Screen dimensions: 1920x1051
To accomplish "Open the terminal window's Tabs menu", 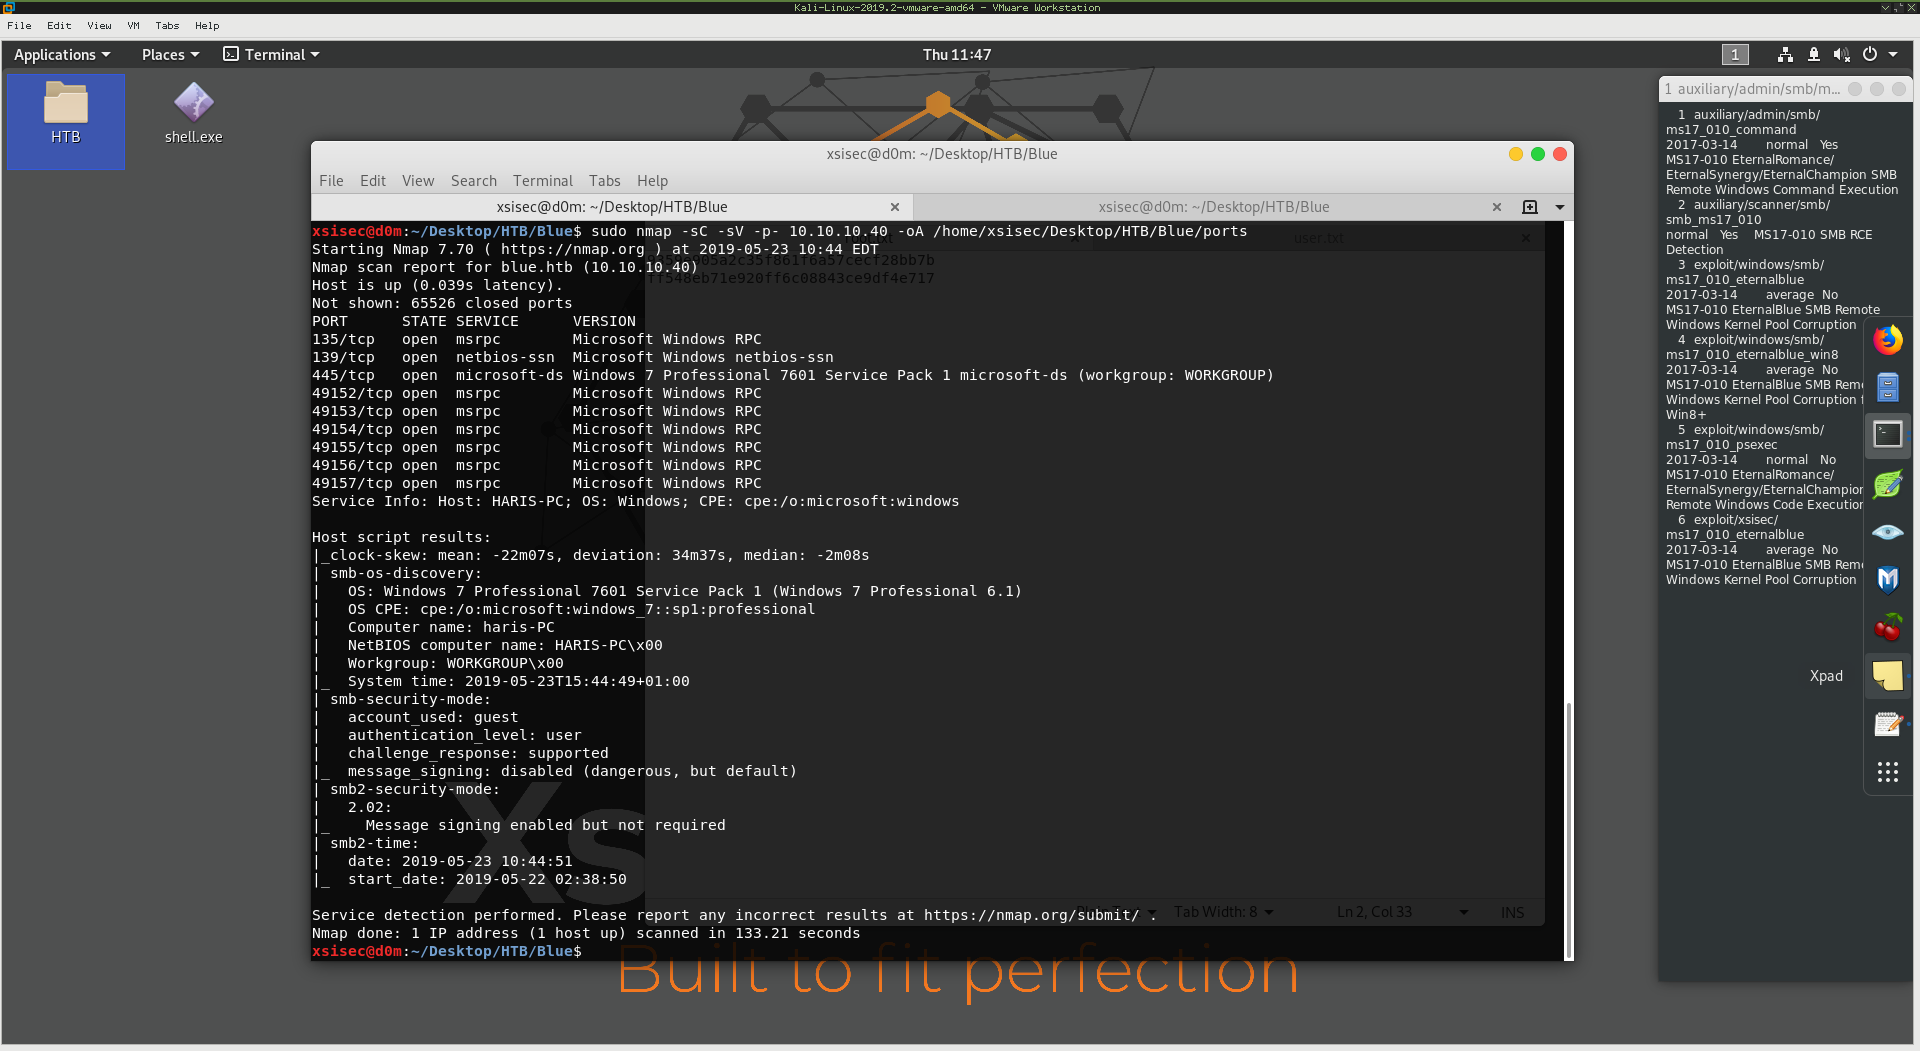I will point(605,181).
